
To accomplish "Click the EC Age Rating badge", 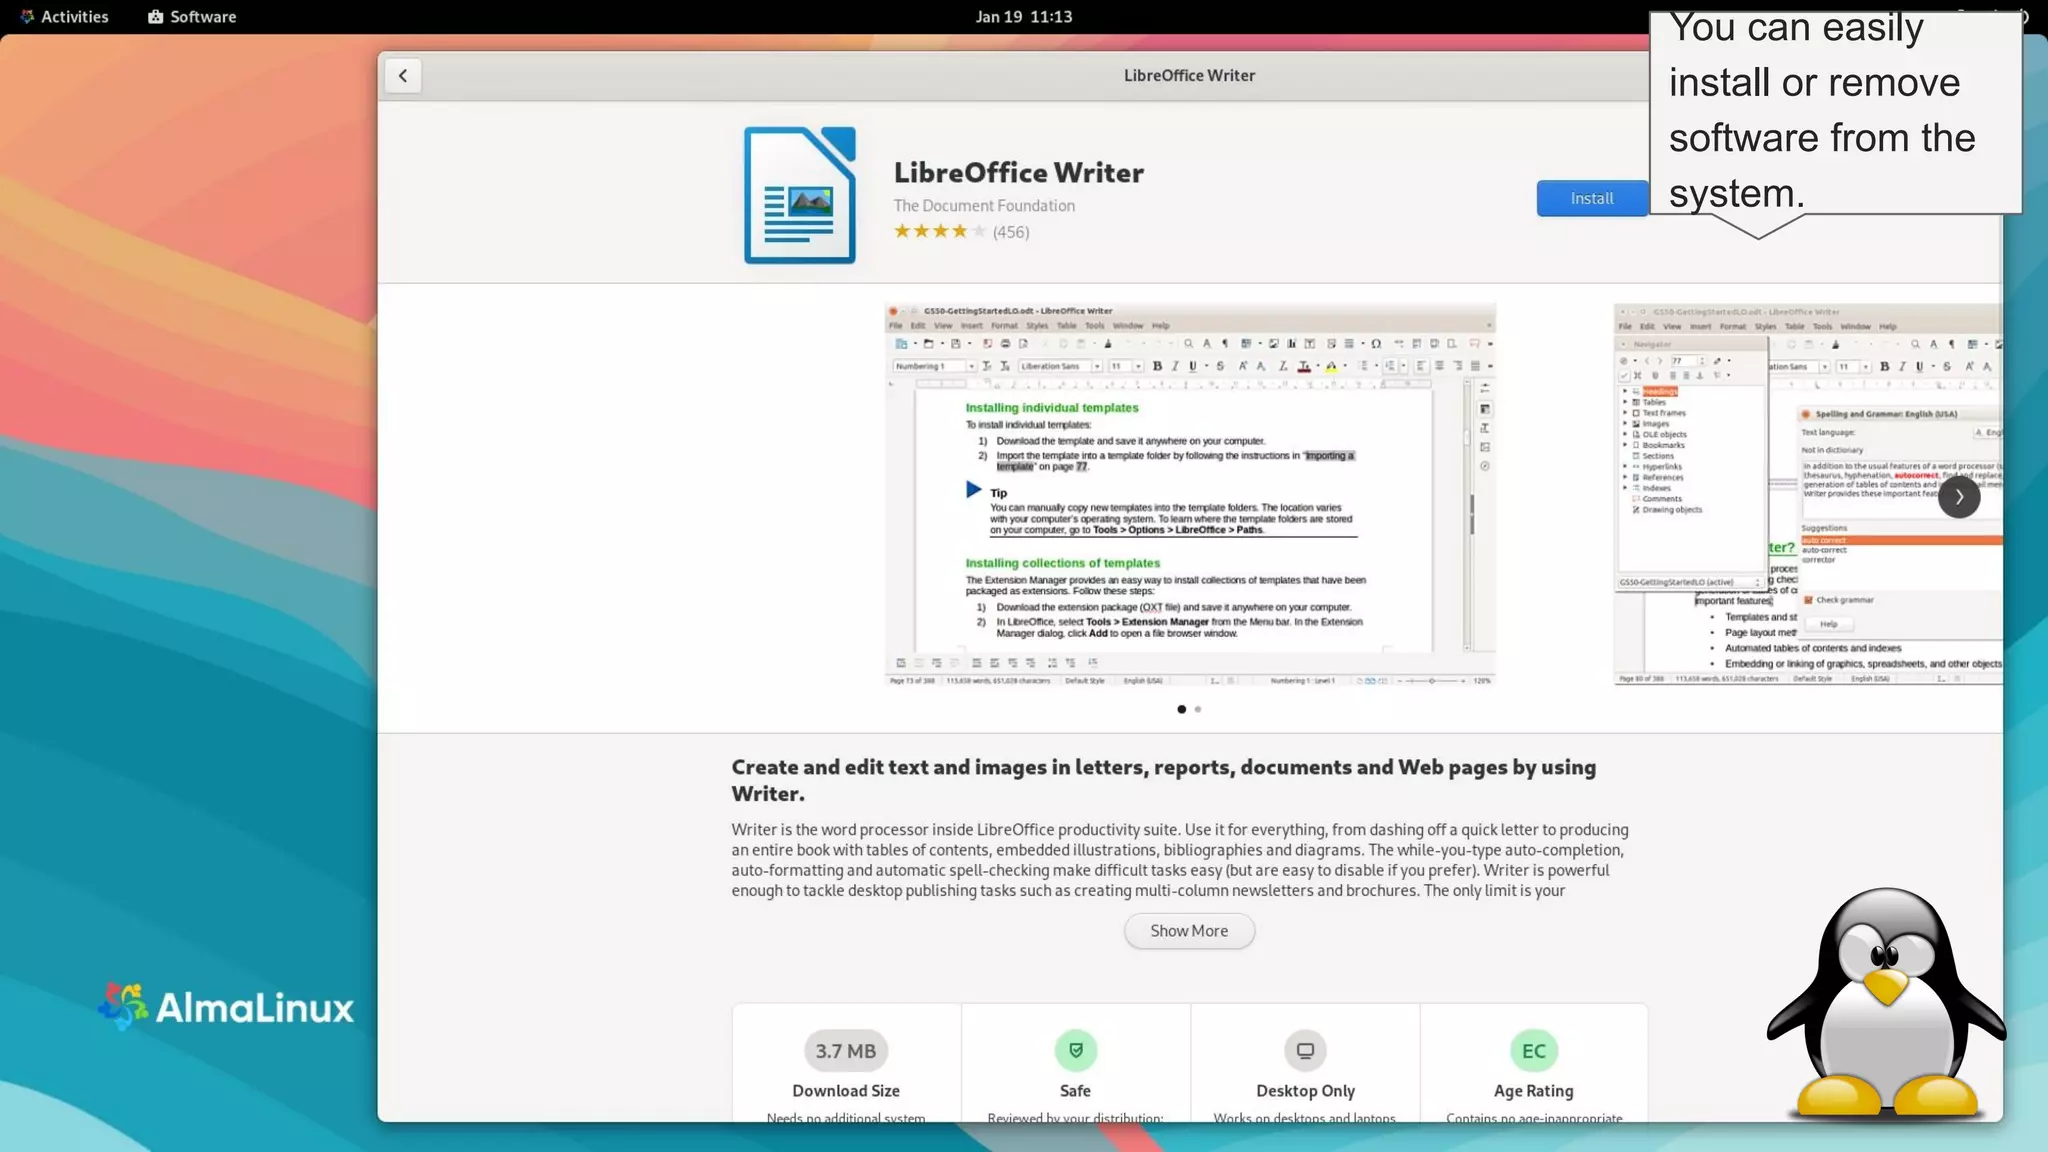I will (x=1534, y=1051).
